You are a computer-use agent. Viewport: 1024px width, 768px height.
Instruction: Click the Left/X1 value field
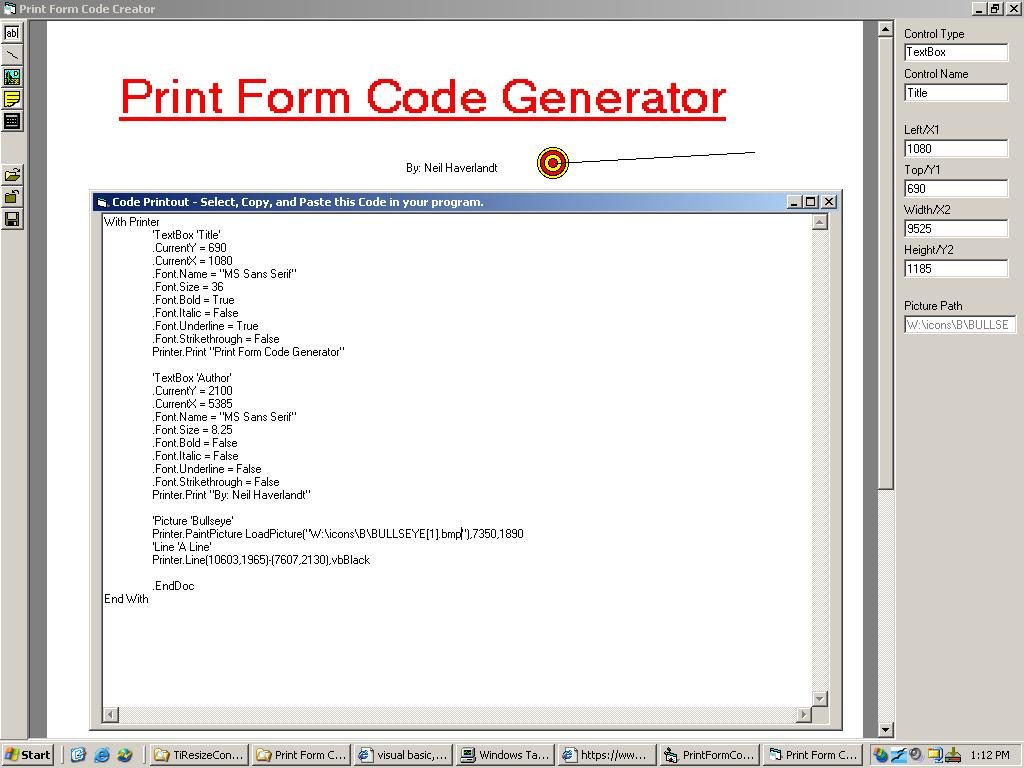(x=955, y=149)
